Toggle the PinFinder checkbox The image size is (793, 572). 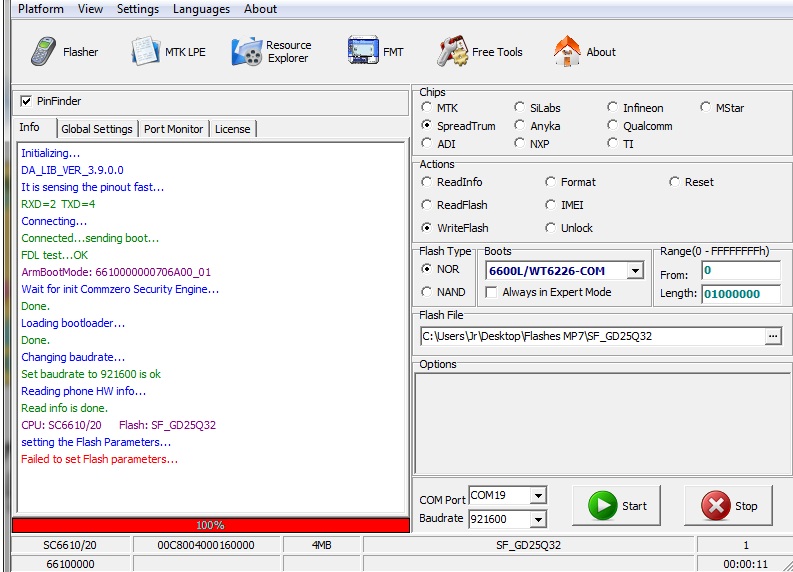[26, 101]
